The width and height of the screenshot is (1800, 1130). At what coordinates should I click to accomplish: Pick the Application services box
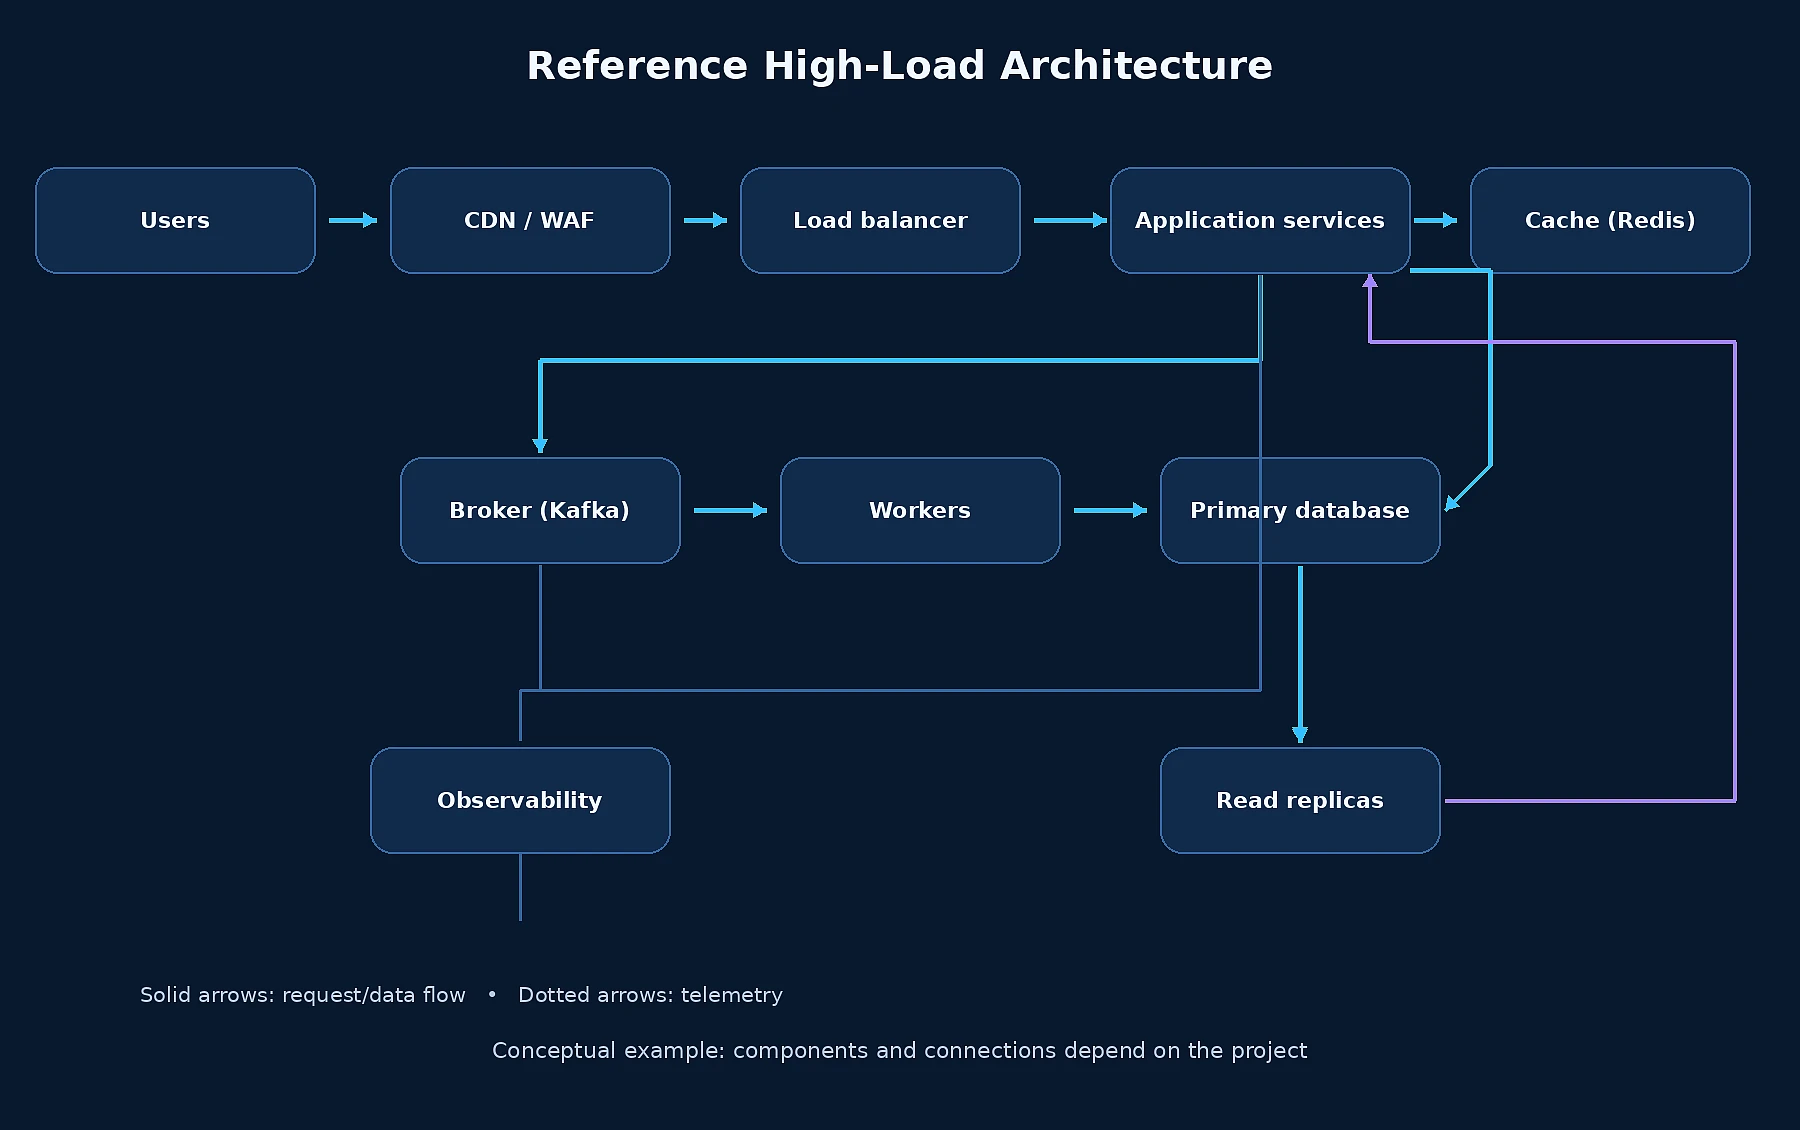coord(1260,220)
